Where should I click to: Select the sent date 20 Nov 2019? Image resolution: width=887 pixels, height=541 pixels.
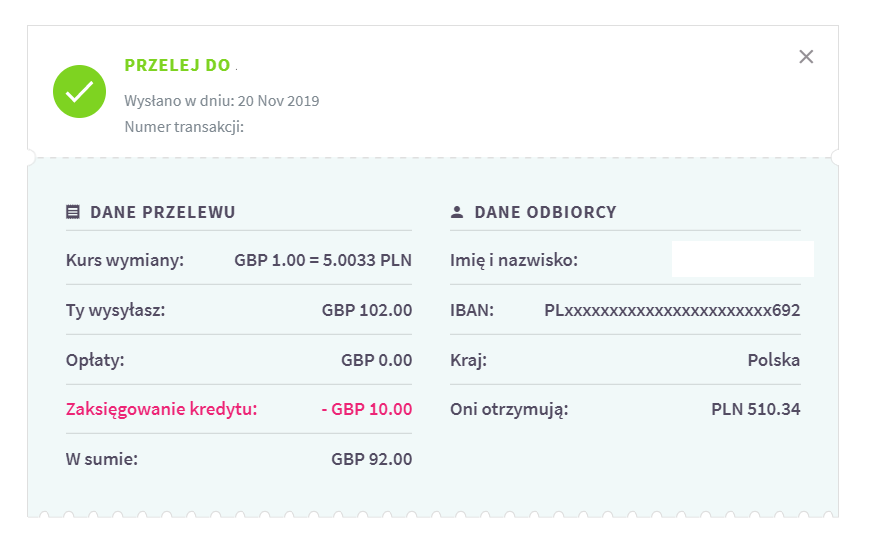click(278, 101)
